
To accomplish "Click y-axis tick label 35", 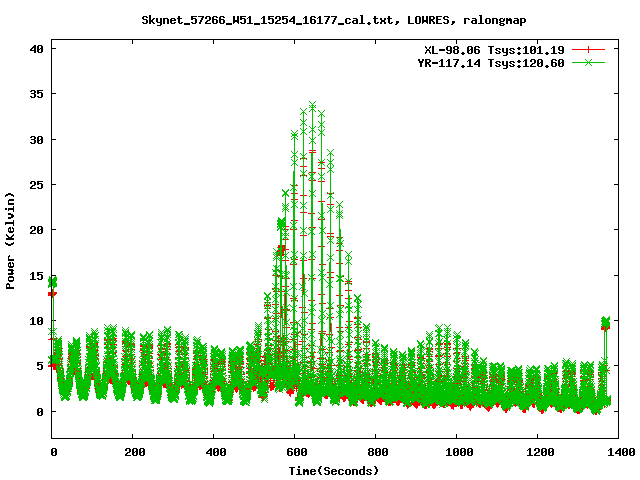I will tap(36, 94).
